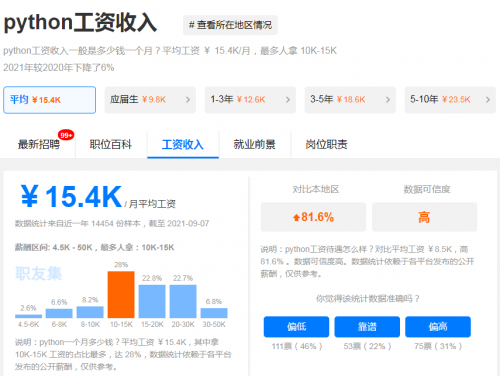Click the 8.2% chart label
Image resolution: width=500 pixels, height=376 pixels.
click(x=90, y=300)
